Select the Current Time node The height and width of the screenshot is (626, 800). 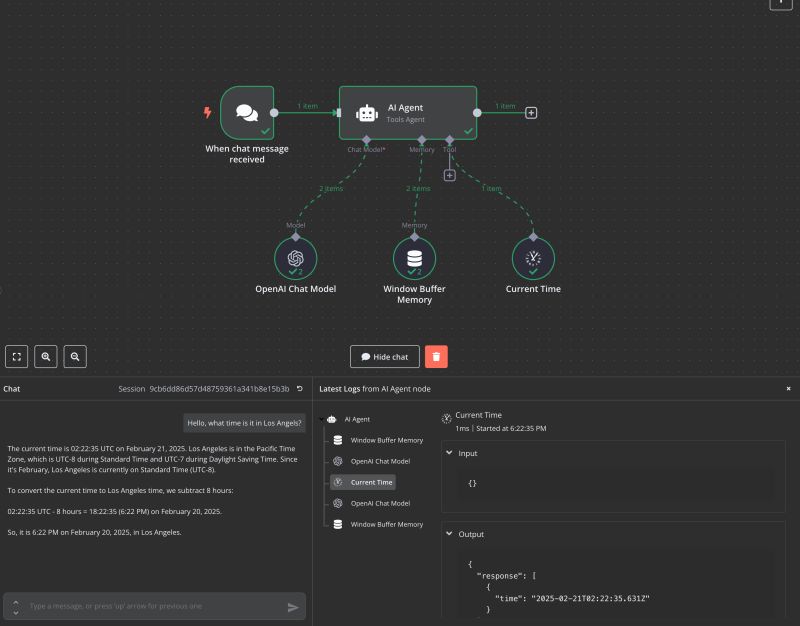click(533, 258)
